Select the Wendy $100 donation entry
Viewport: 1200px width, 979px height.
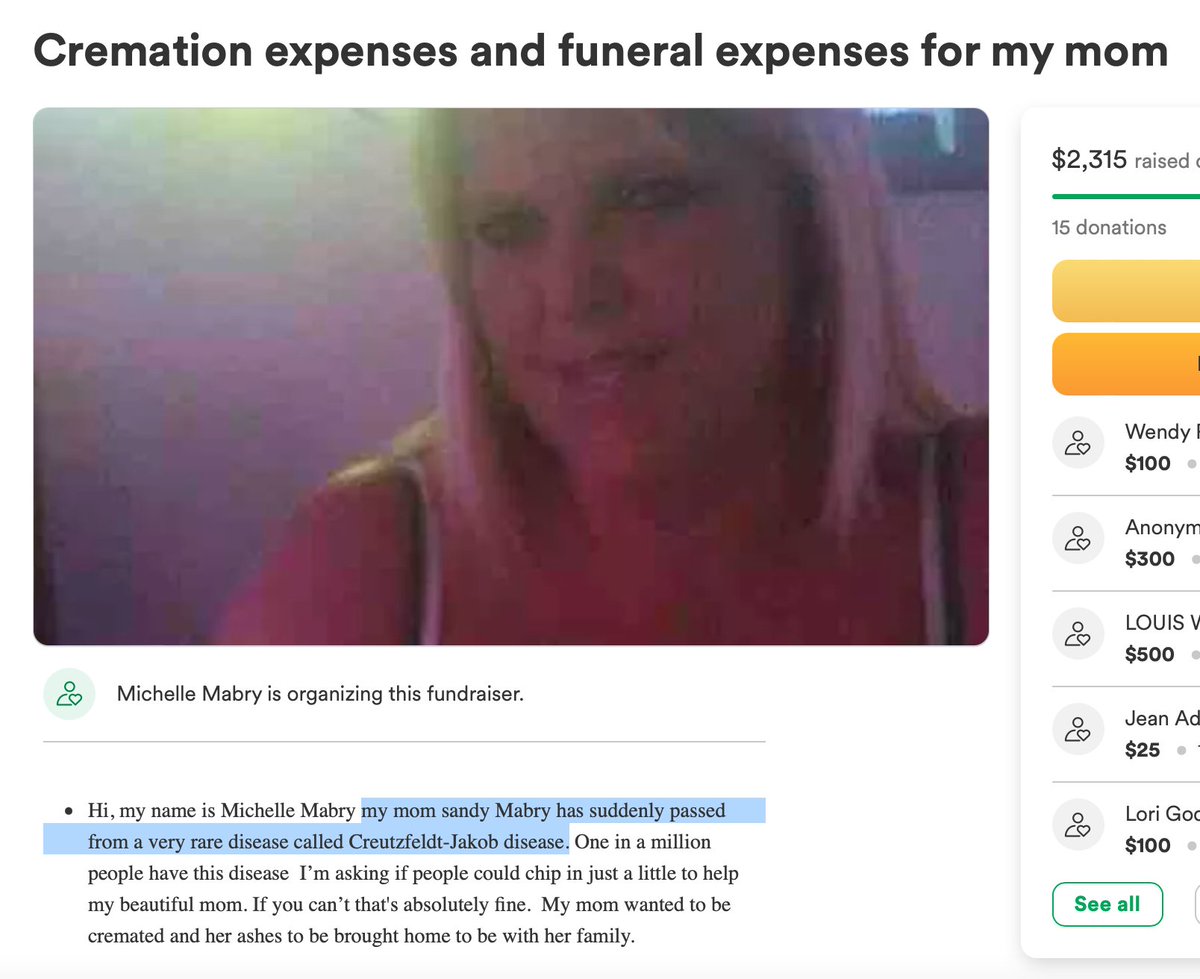point(1126,447)
